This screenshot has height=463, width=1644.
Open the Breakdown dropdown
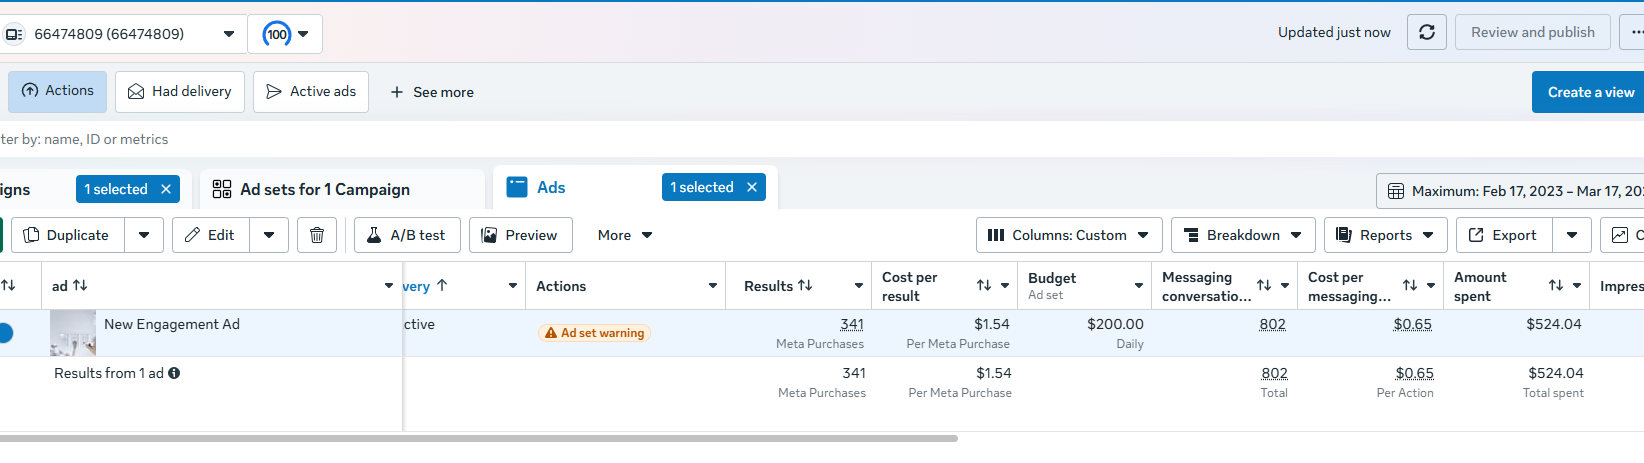click(x=1243, y=235)
